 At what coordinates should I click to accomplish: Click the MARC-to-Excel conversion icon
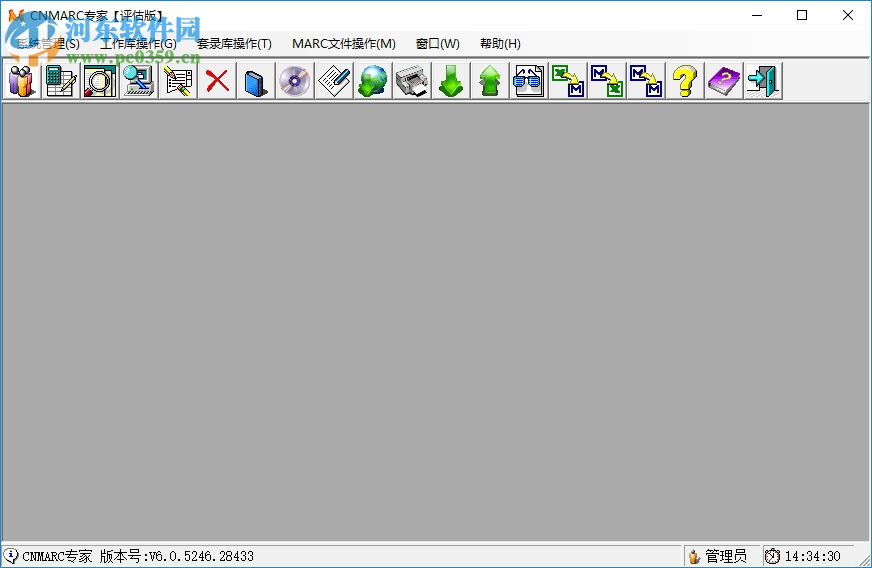[607, 81]
